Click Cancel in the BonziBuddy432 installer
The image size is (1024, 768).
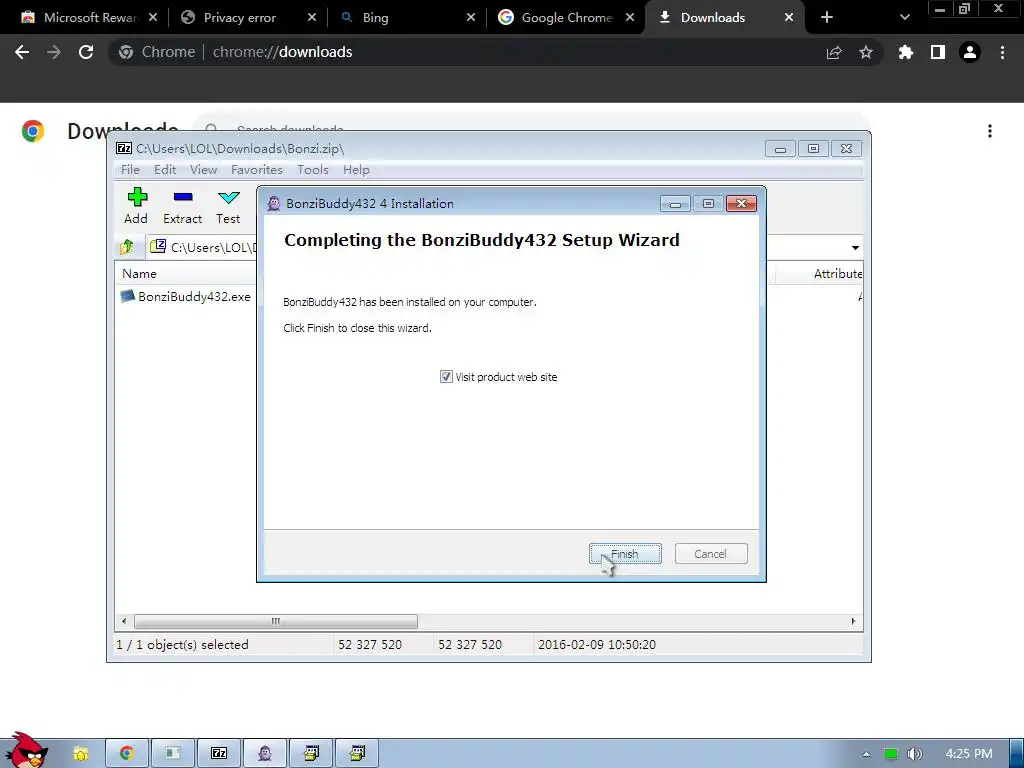(x=711, y=554)
